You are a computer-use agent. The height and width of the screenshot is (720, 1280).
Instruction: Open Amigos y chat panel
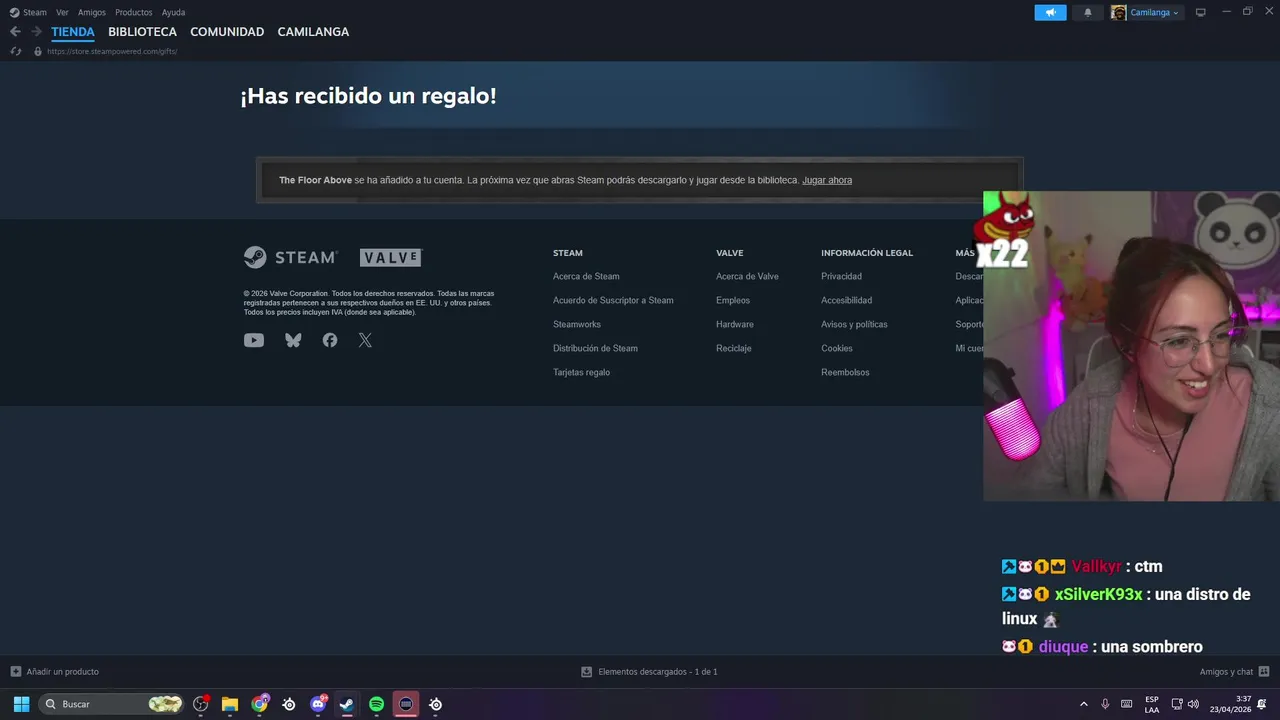coord(1234,672)
